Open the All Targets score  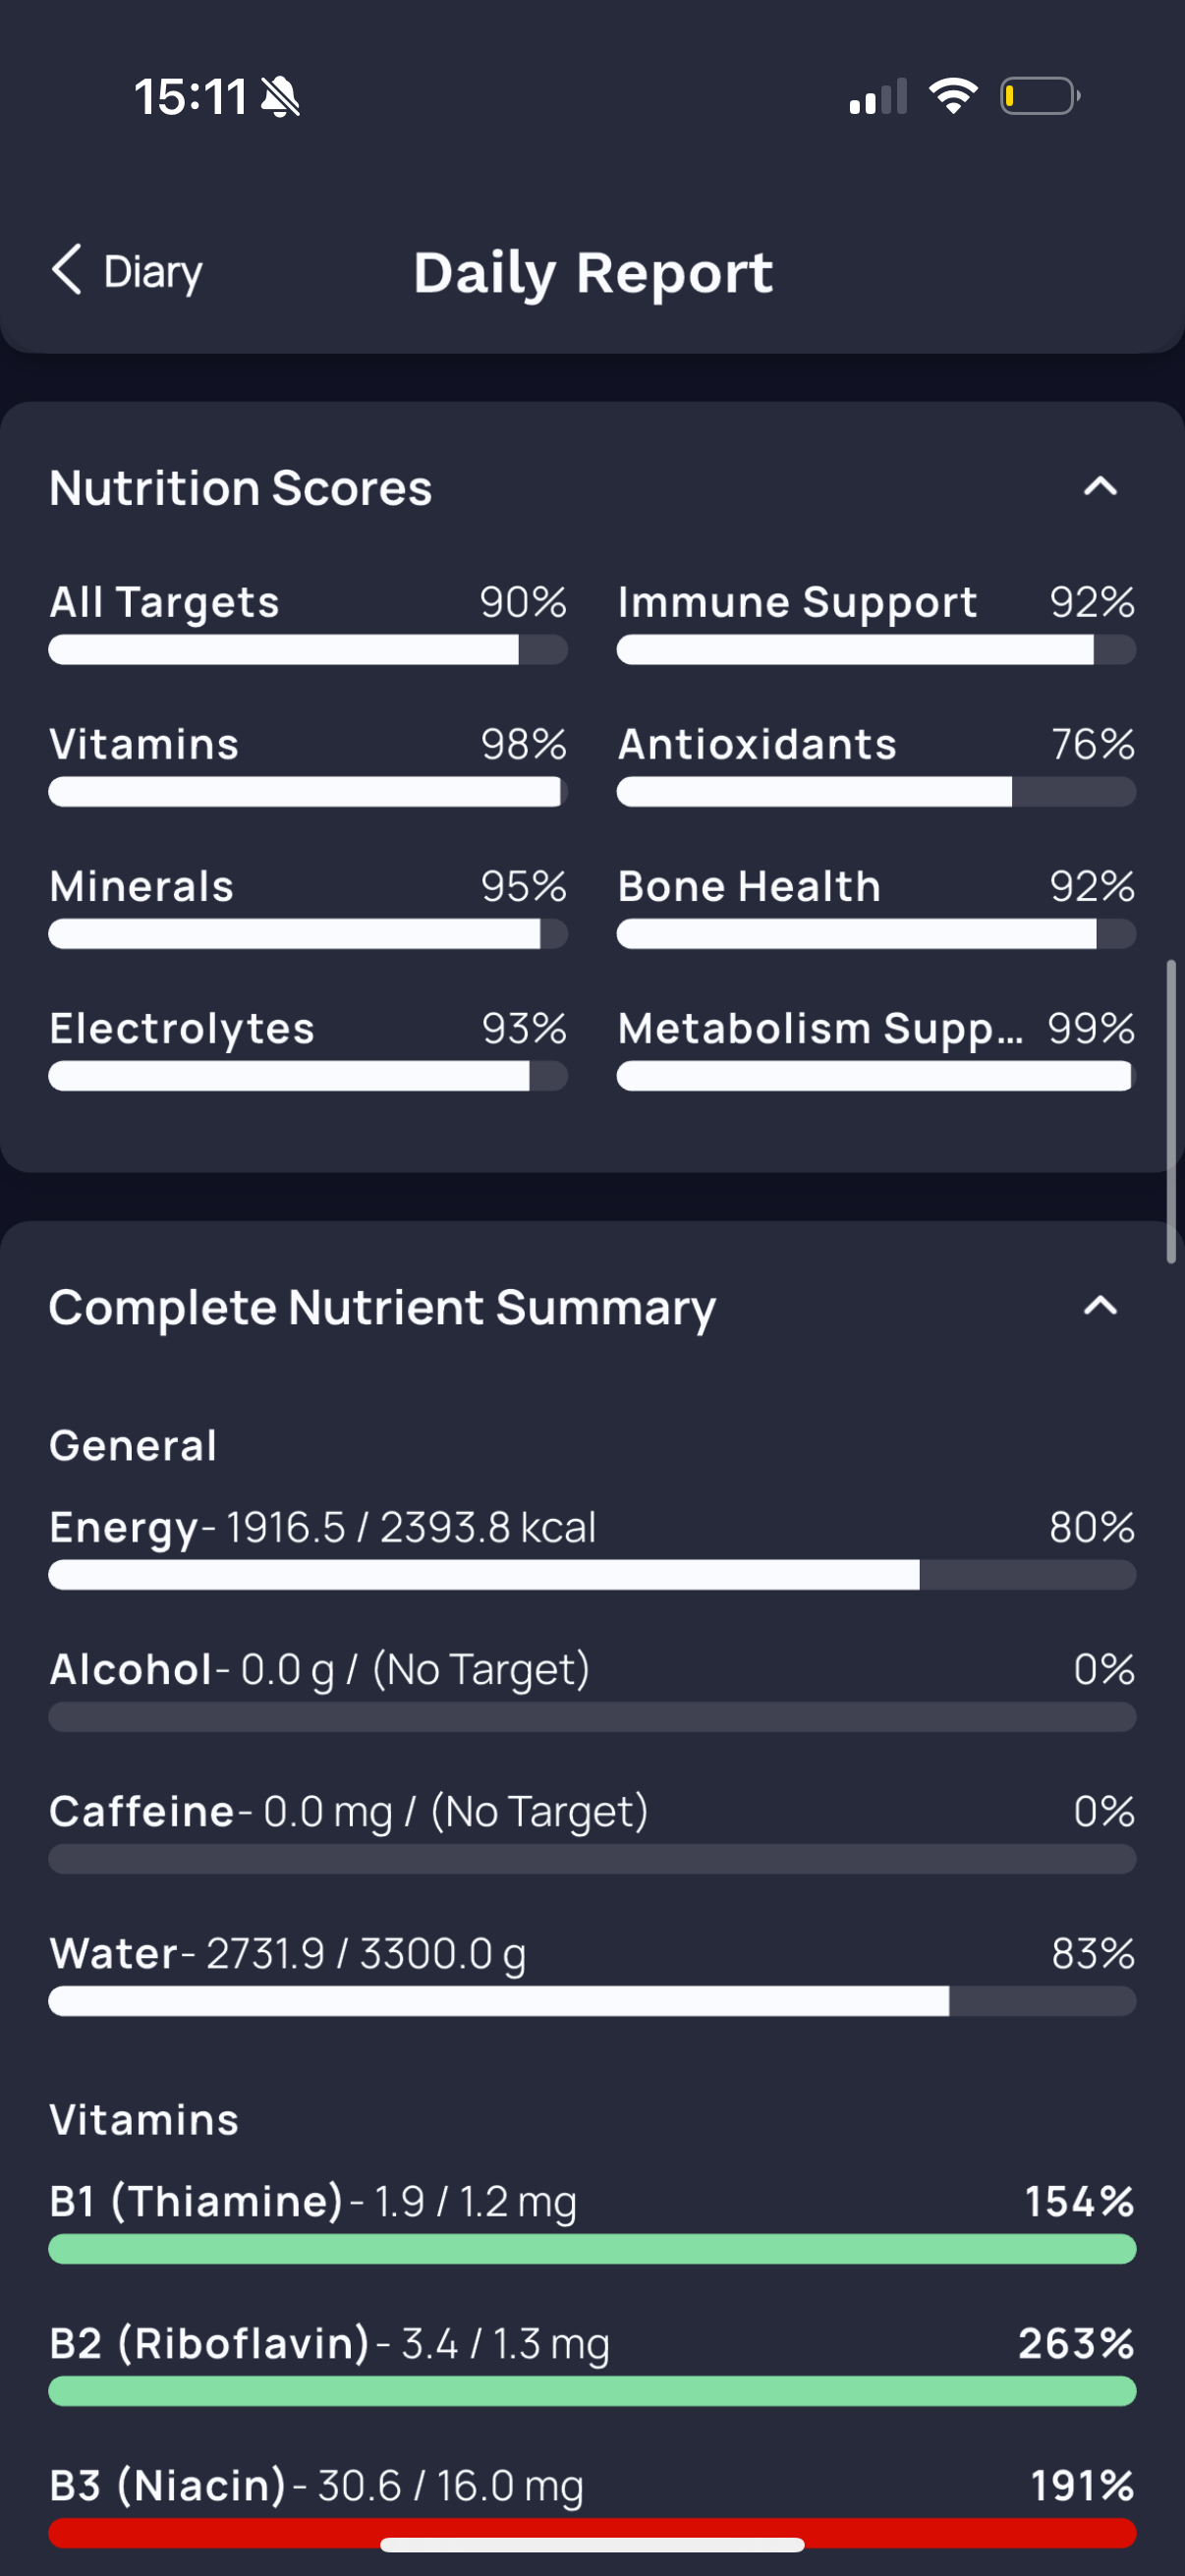point(308,622)
